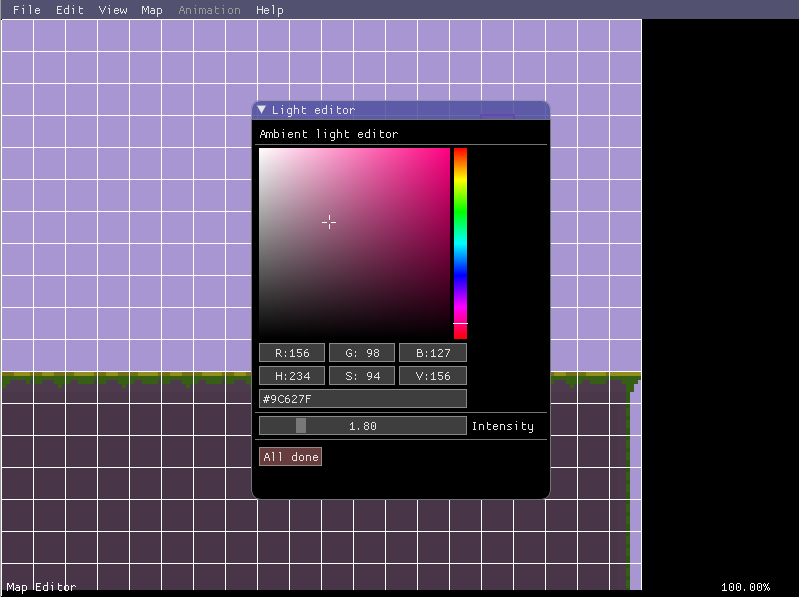799x597 pixels.
Task: Open the Map menu
Action: [152, 10]
